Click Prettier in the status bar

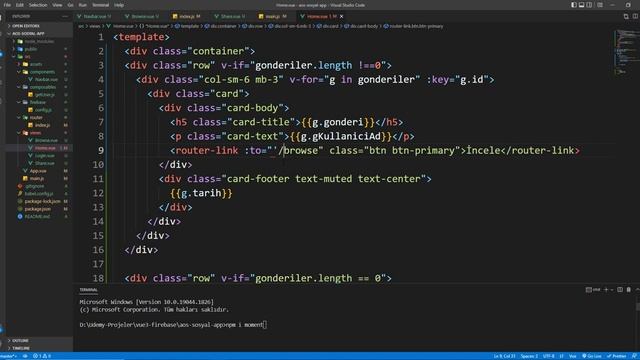tap(617, 356)
